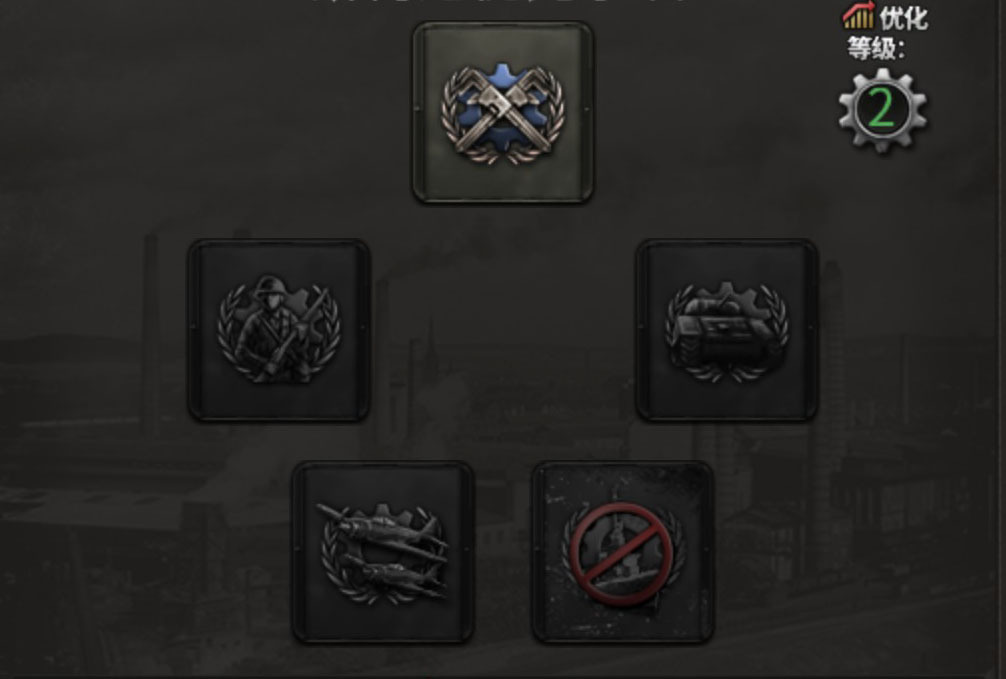The height and width of the screenshot is (679, 1006).
Task: Open the aircraft tile in bottom row
Action: 383,553
